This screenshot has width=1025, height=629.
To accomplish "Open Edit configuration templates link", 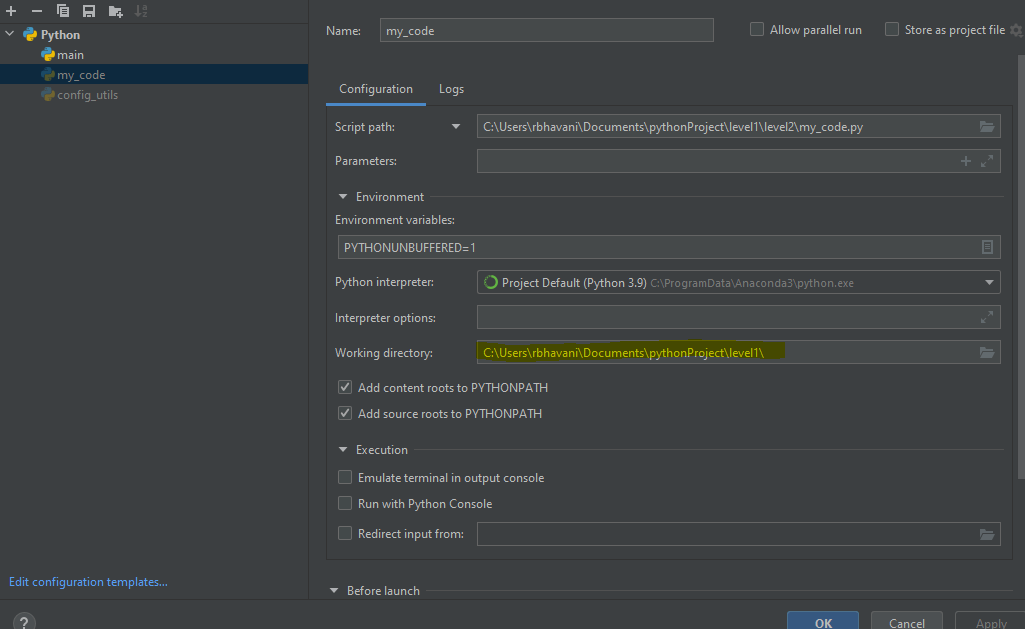I will 88,582.
